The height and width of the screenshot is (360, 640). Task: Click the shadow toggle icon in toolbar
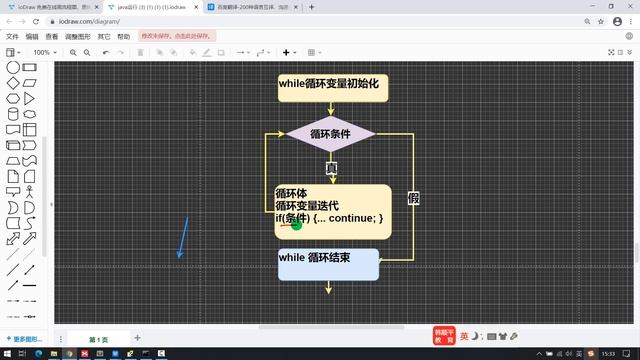tap(221, 53)
